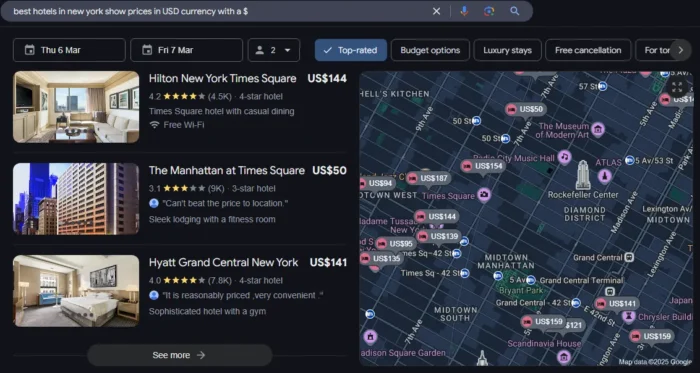Open Hyatt Grand Central New York listing

point(223,262)
